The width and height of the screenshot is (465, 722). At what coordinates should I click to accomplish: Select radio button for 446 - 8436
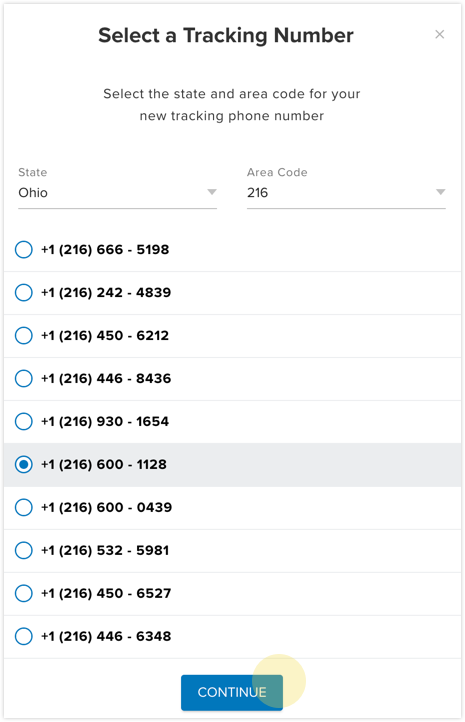point(23,378)
